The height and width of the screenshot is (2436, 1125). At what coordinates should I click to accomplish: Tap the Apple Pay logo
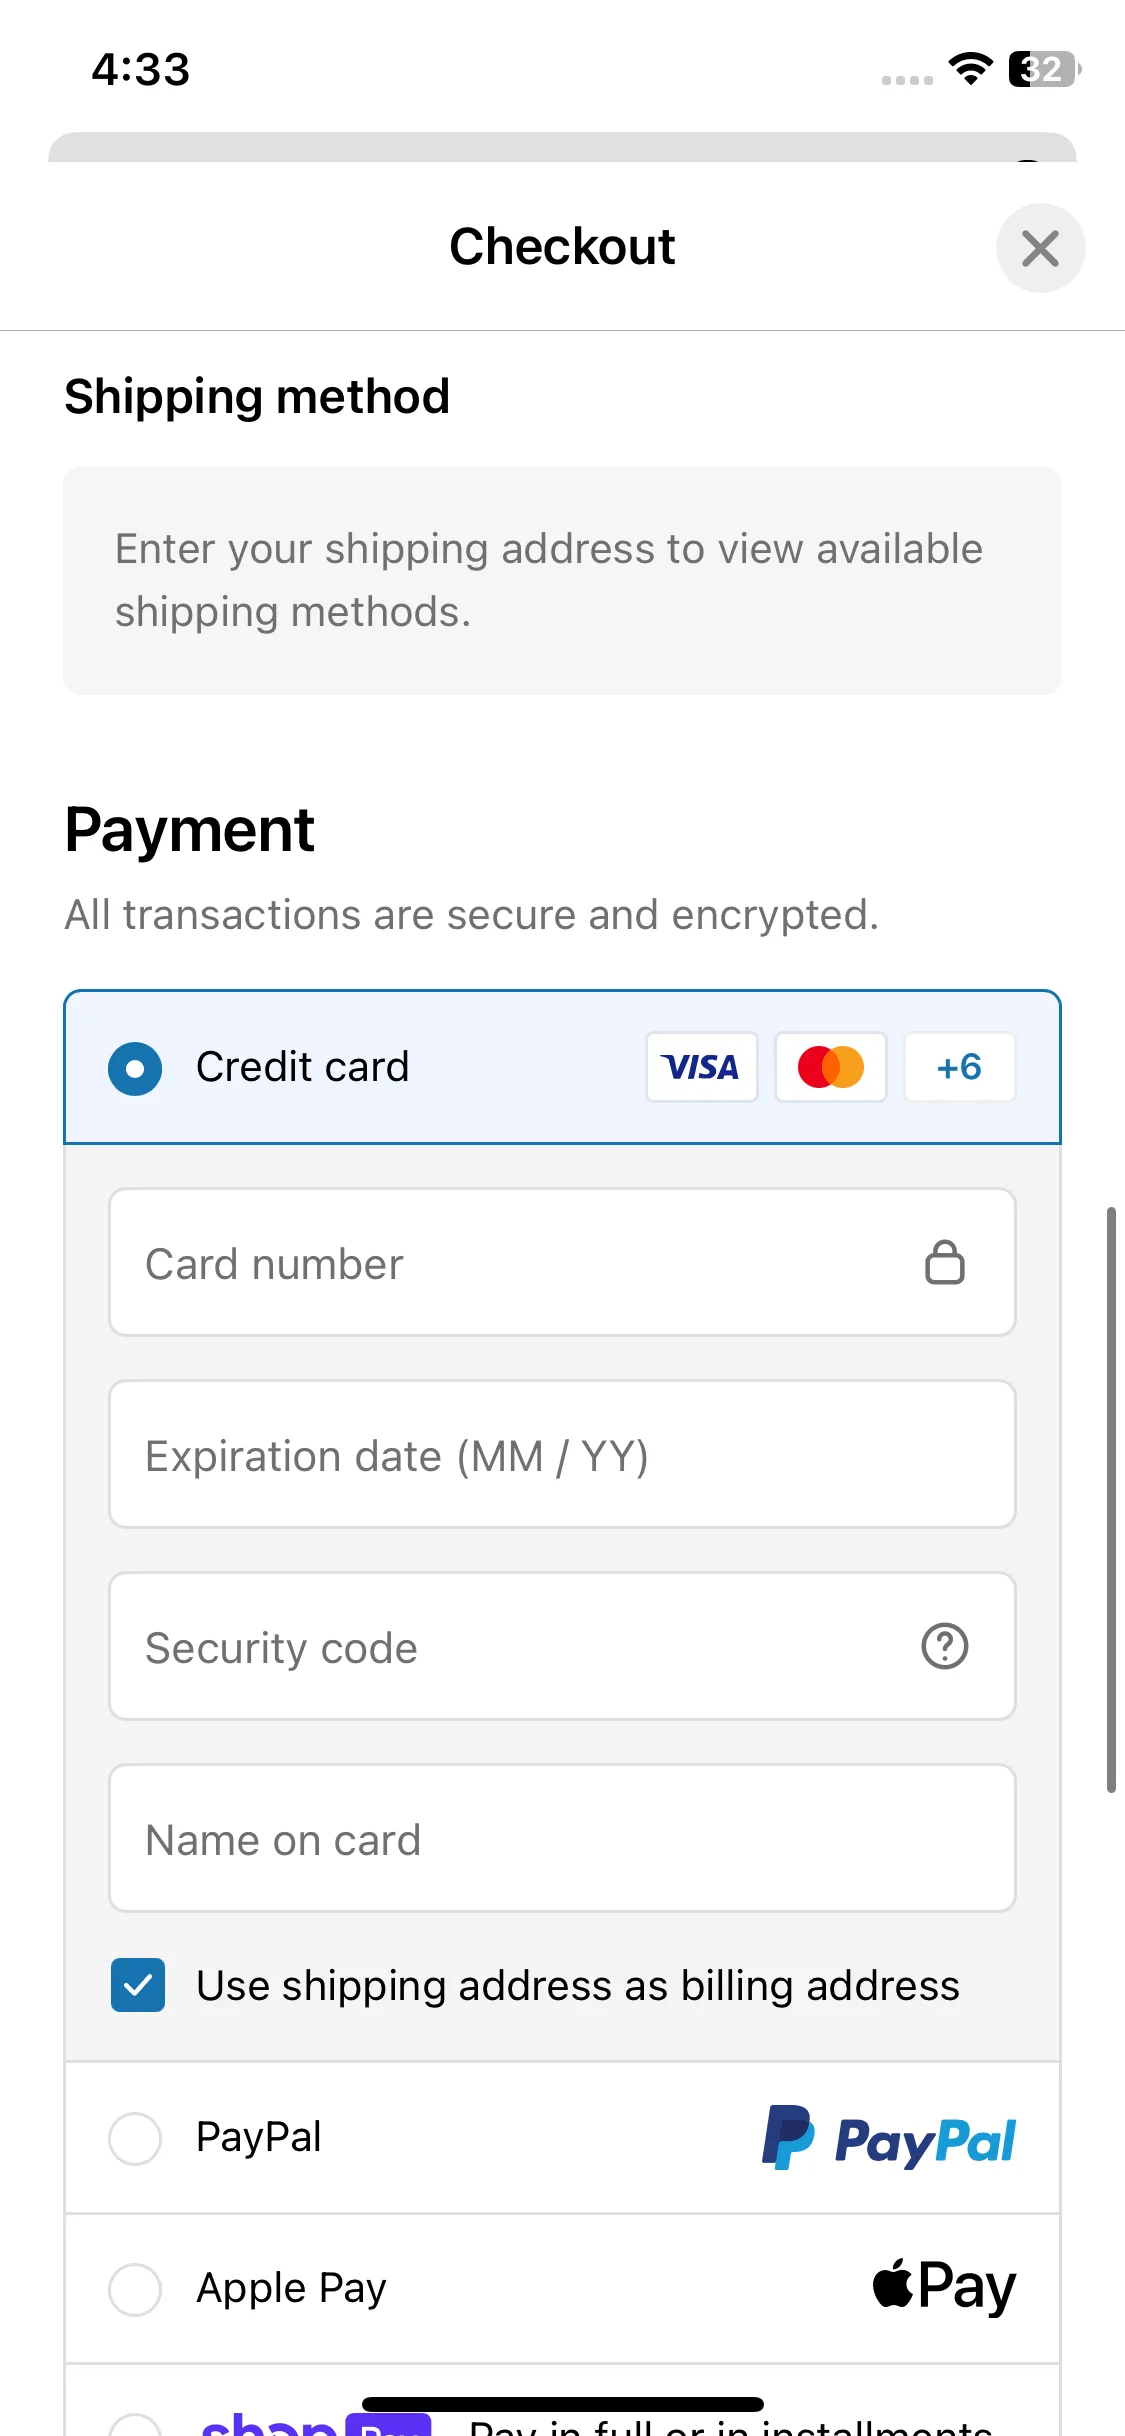pos(944,2287)
